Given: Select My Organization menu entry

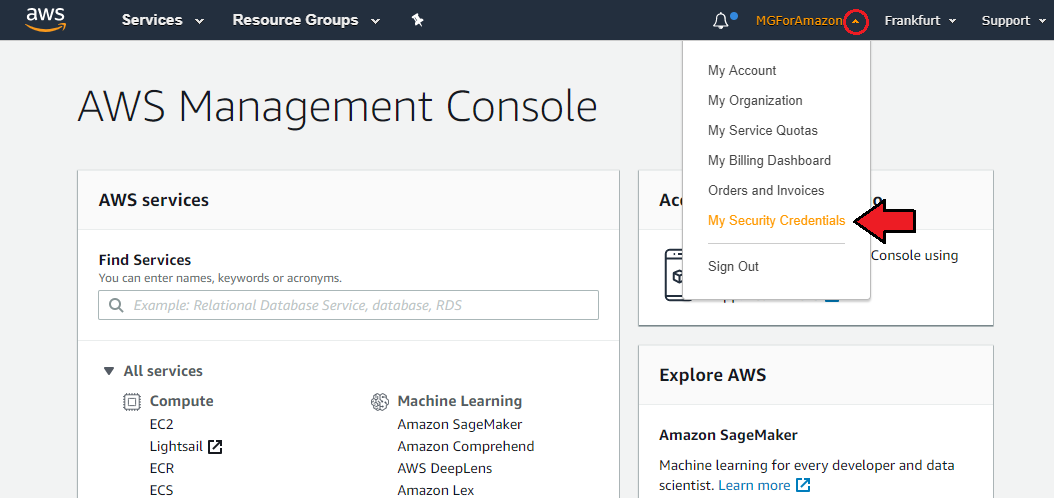Looking at the screenshot, I should pyautogui.click(x=755, y=101).
